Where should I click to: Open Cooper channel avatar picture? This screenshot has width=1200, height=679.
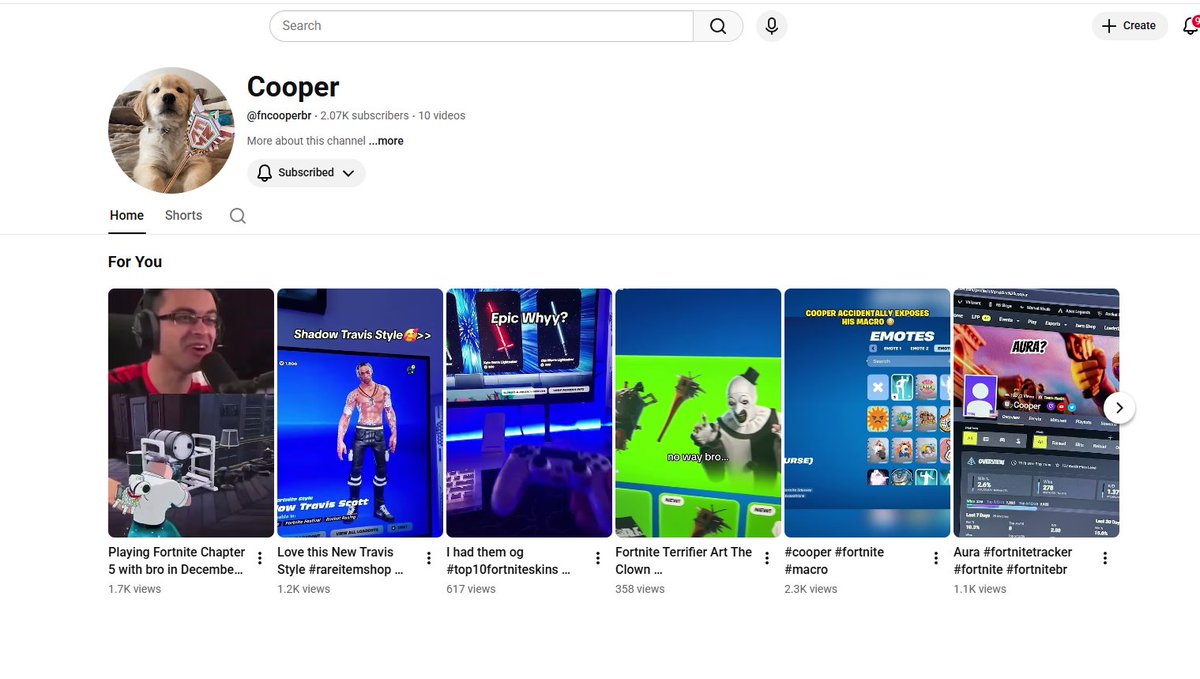click(171, 130)
